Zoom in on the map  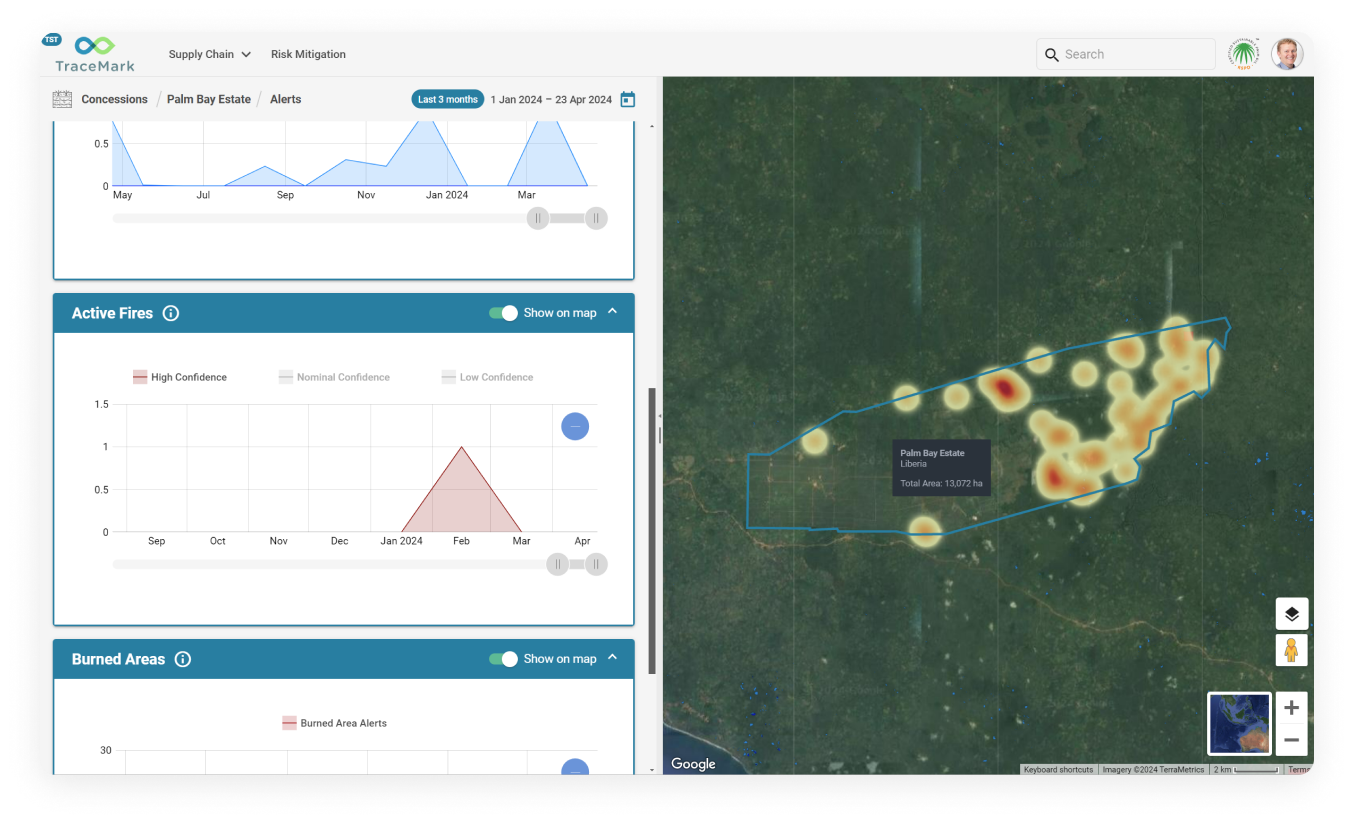[1291, 708]
